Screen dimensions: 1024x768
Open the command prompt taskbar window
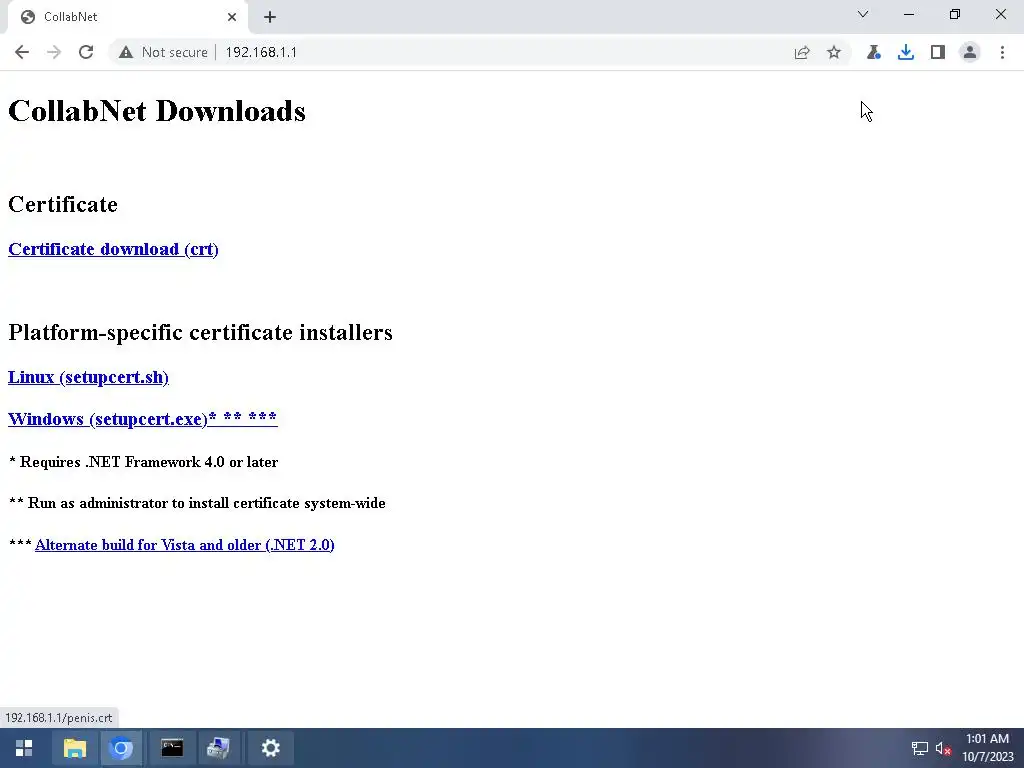[172, 748]
